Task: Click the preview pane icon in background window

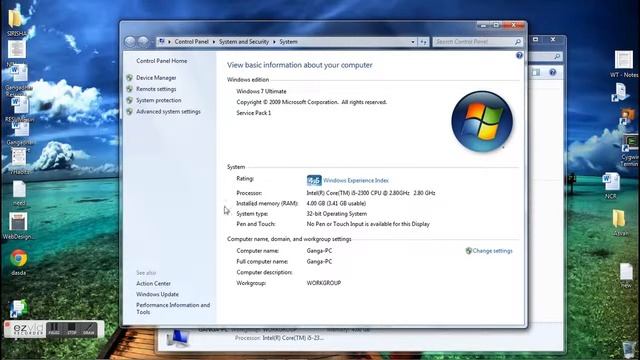Action: coord(536,72)
